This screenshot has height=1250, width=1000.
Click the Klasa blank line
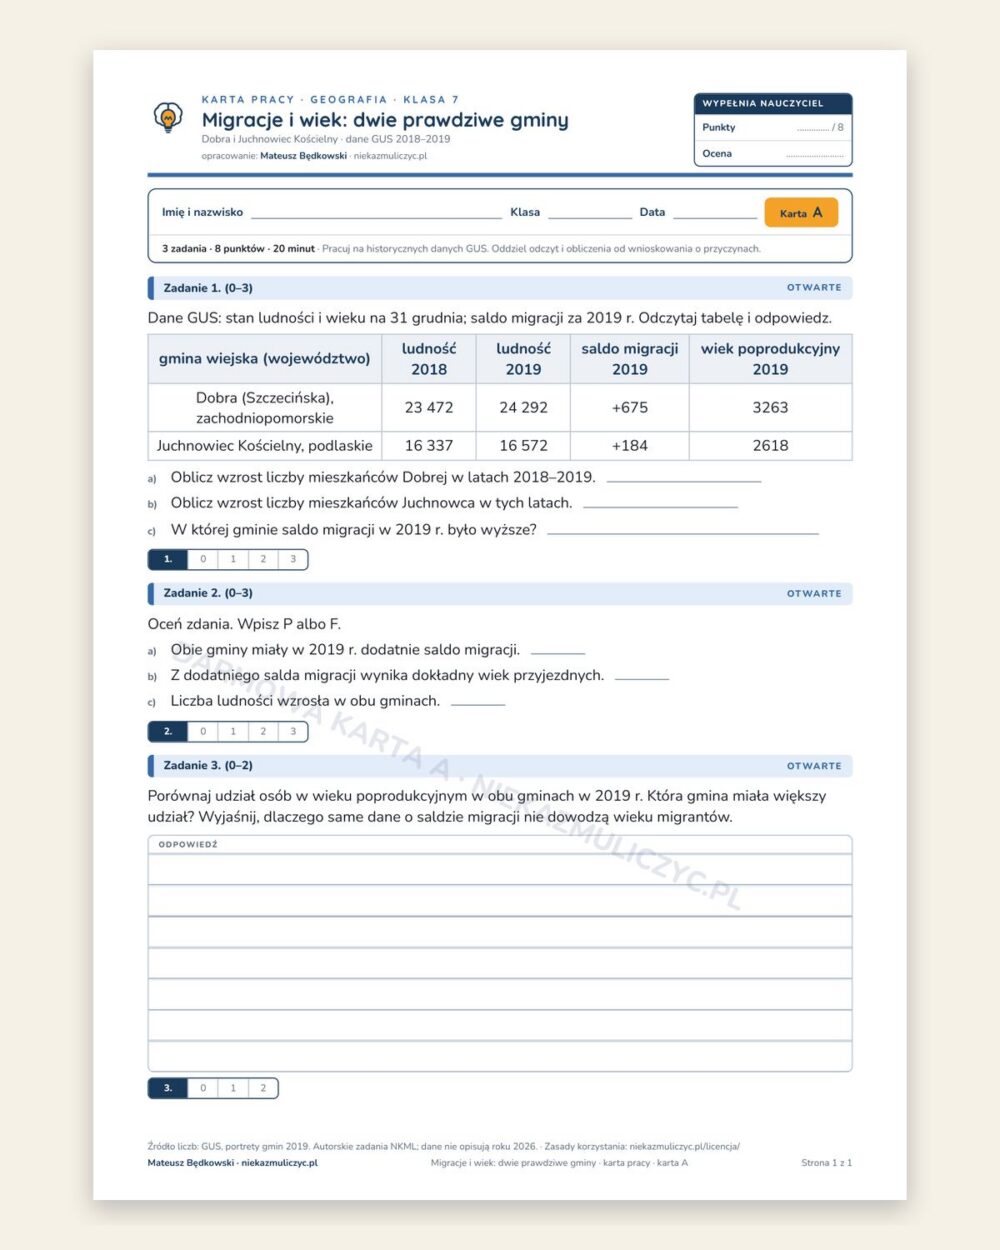pos(590,213)
